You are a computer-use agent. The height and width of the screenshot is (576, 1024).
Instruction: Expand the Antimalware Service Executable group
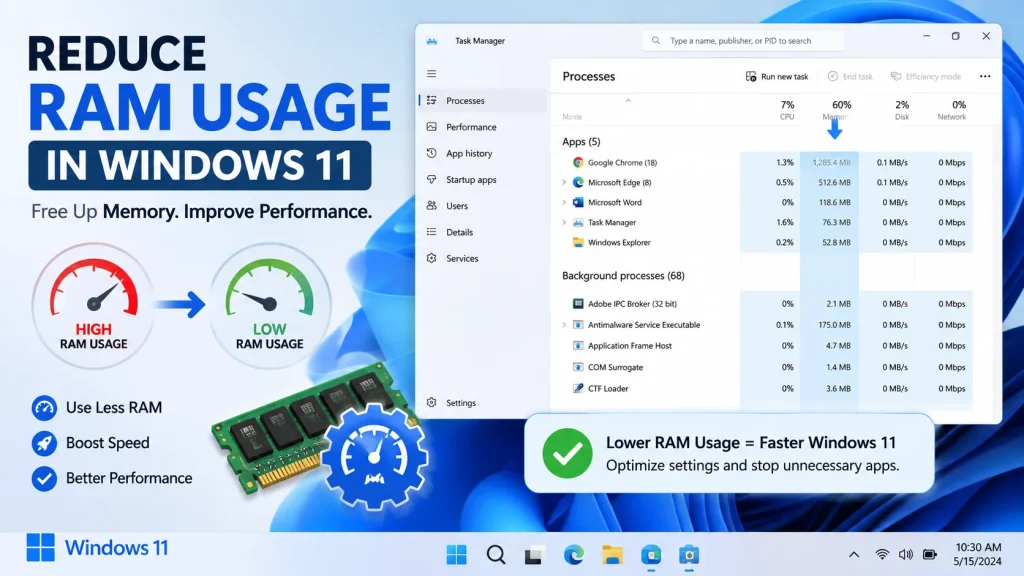point(564,325)
